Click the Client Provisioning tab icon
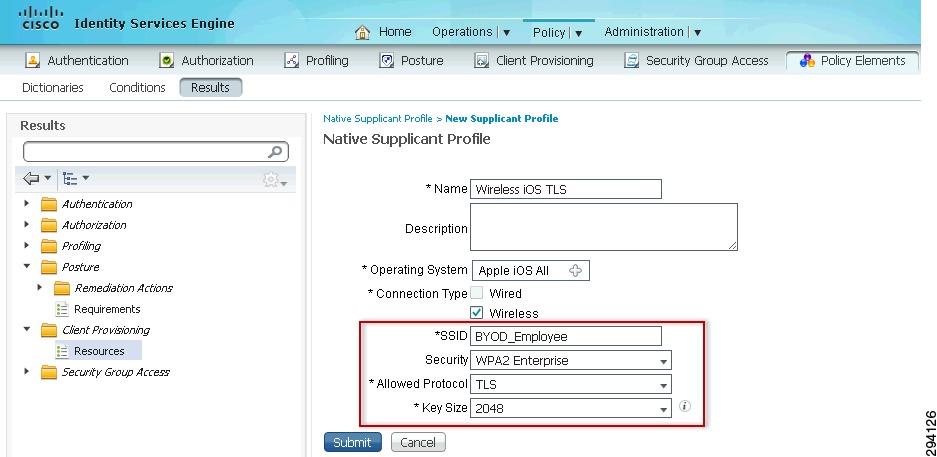This screenshot has width=937, height=457. coord(481,60)
